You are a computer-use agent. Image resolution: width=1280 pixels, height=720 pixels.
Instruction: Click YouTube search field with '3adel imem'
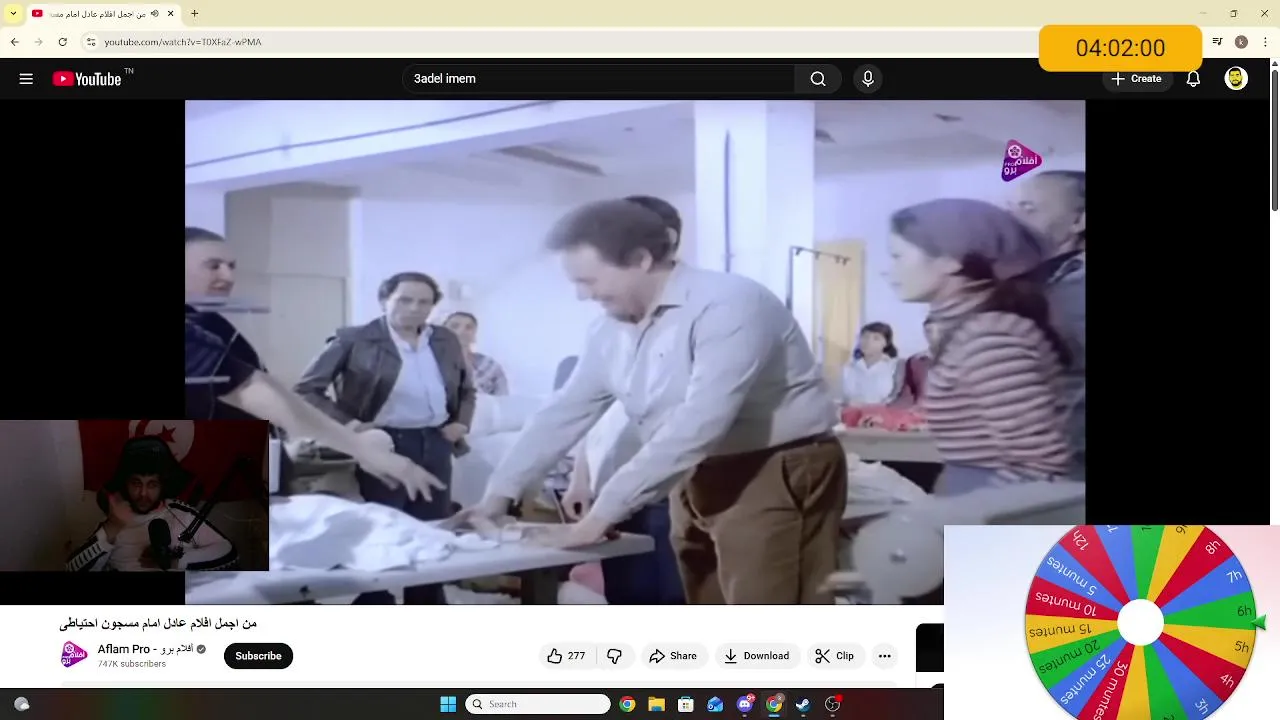tap(600, 79)
